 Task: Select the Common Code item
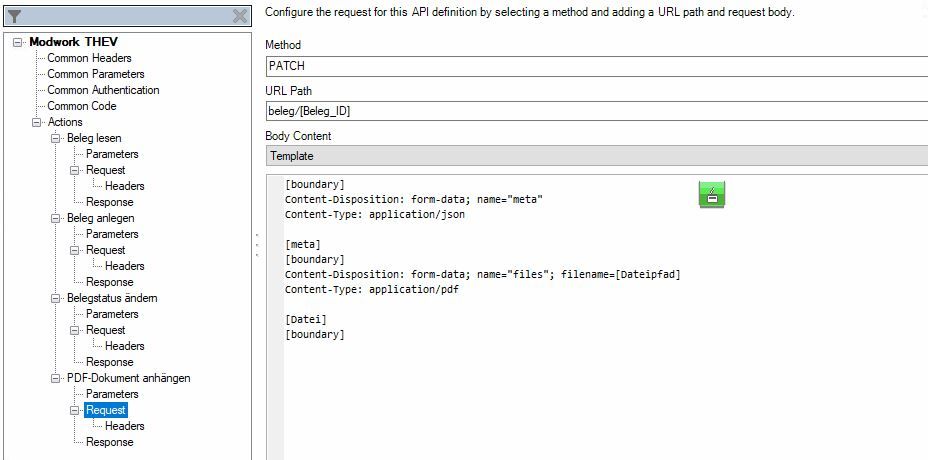click(82, 106)
